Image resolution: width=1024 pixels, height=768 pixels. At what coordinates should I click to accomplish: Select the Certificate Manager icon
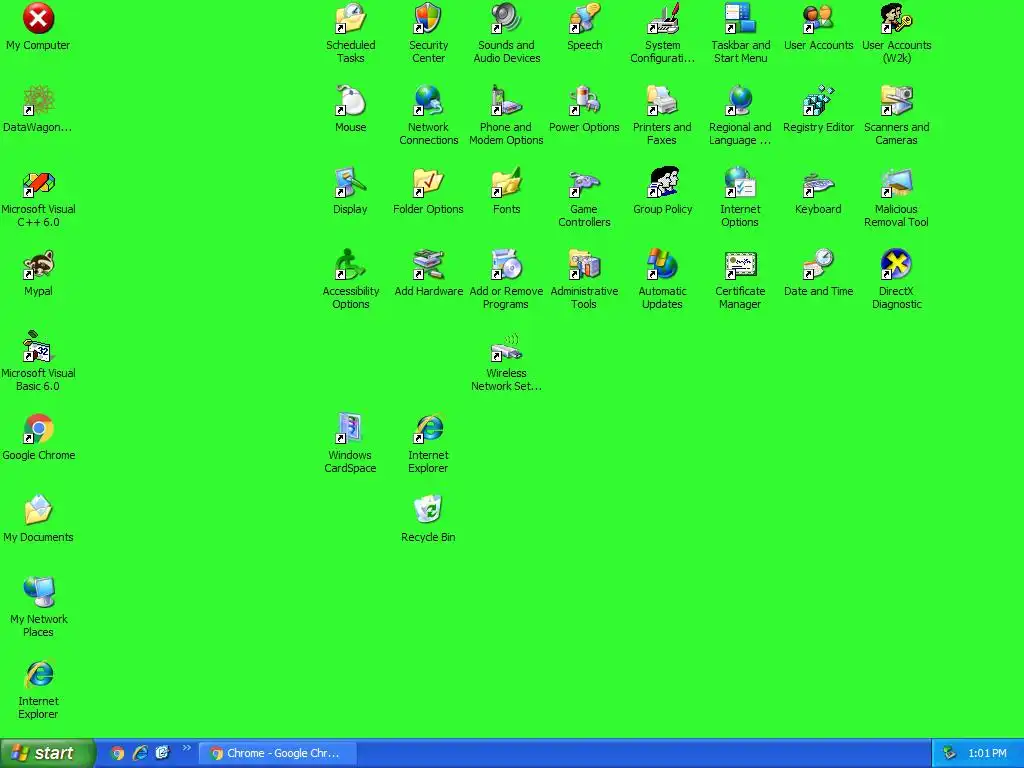[x=740, y=264]
